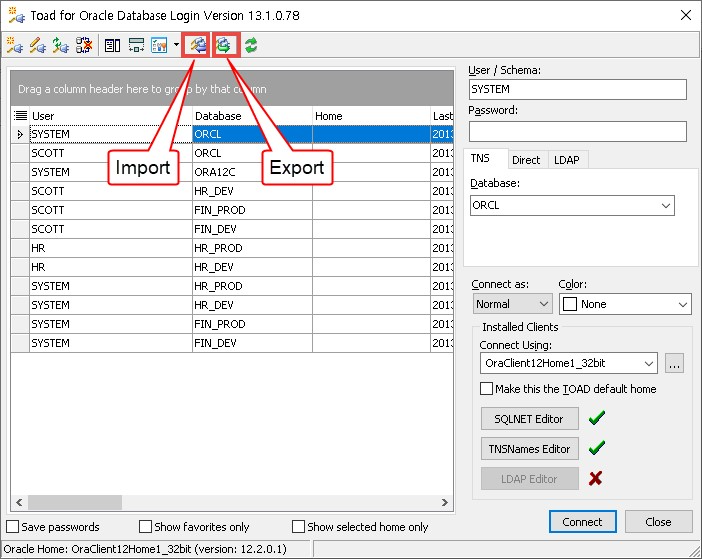702x559 pixels.
Task: Click the browse ellipsis button for client home
Action: [674, 363]
